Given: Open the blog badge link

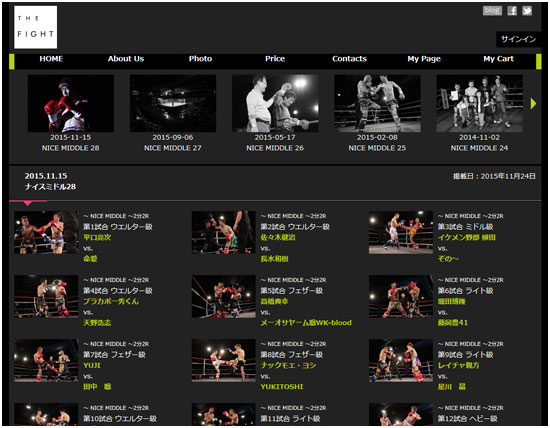Looking at the screenshot, I should [x=492, y=11].
